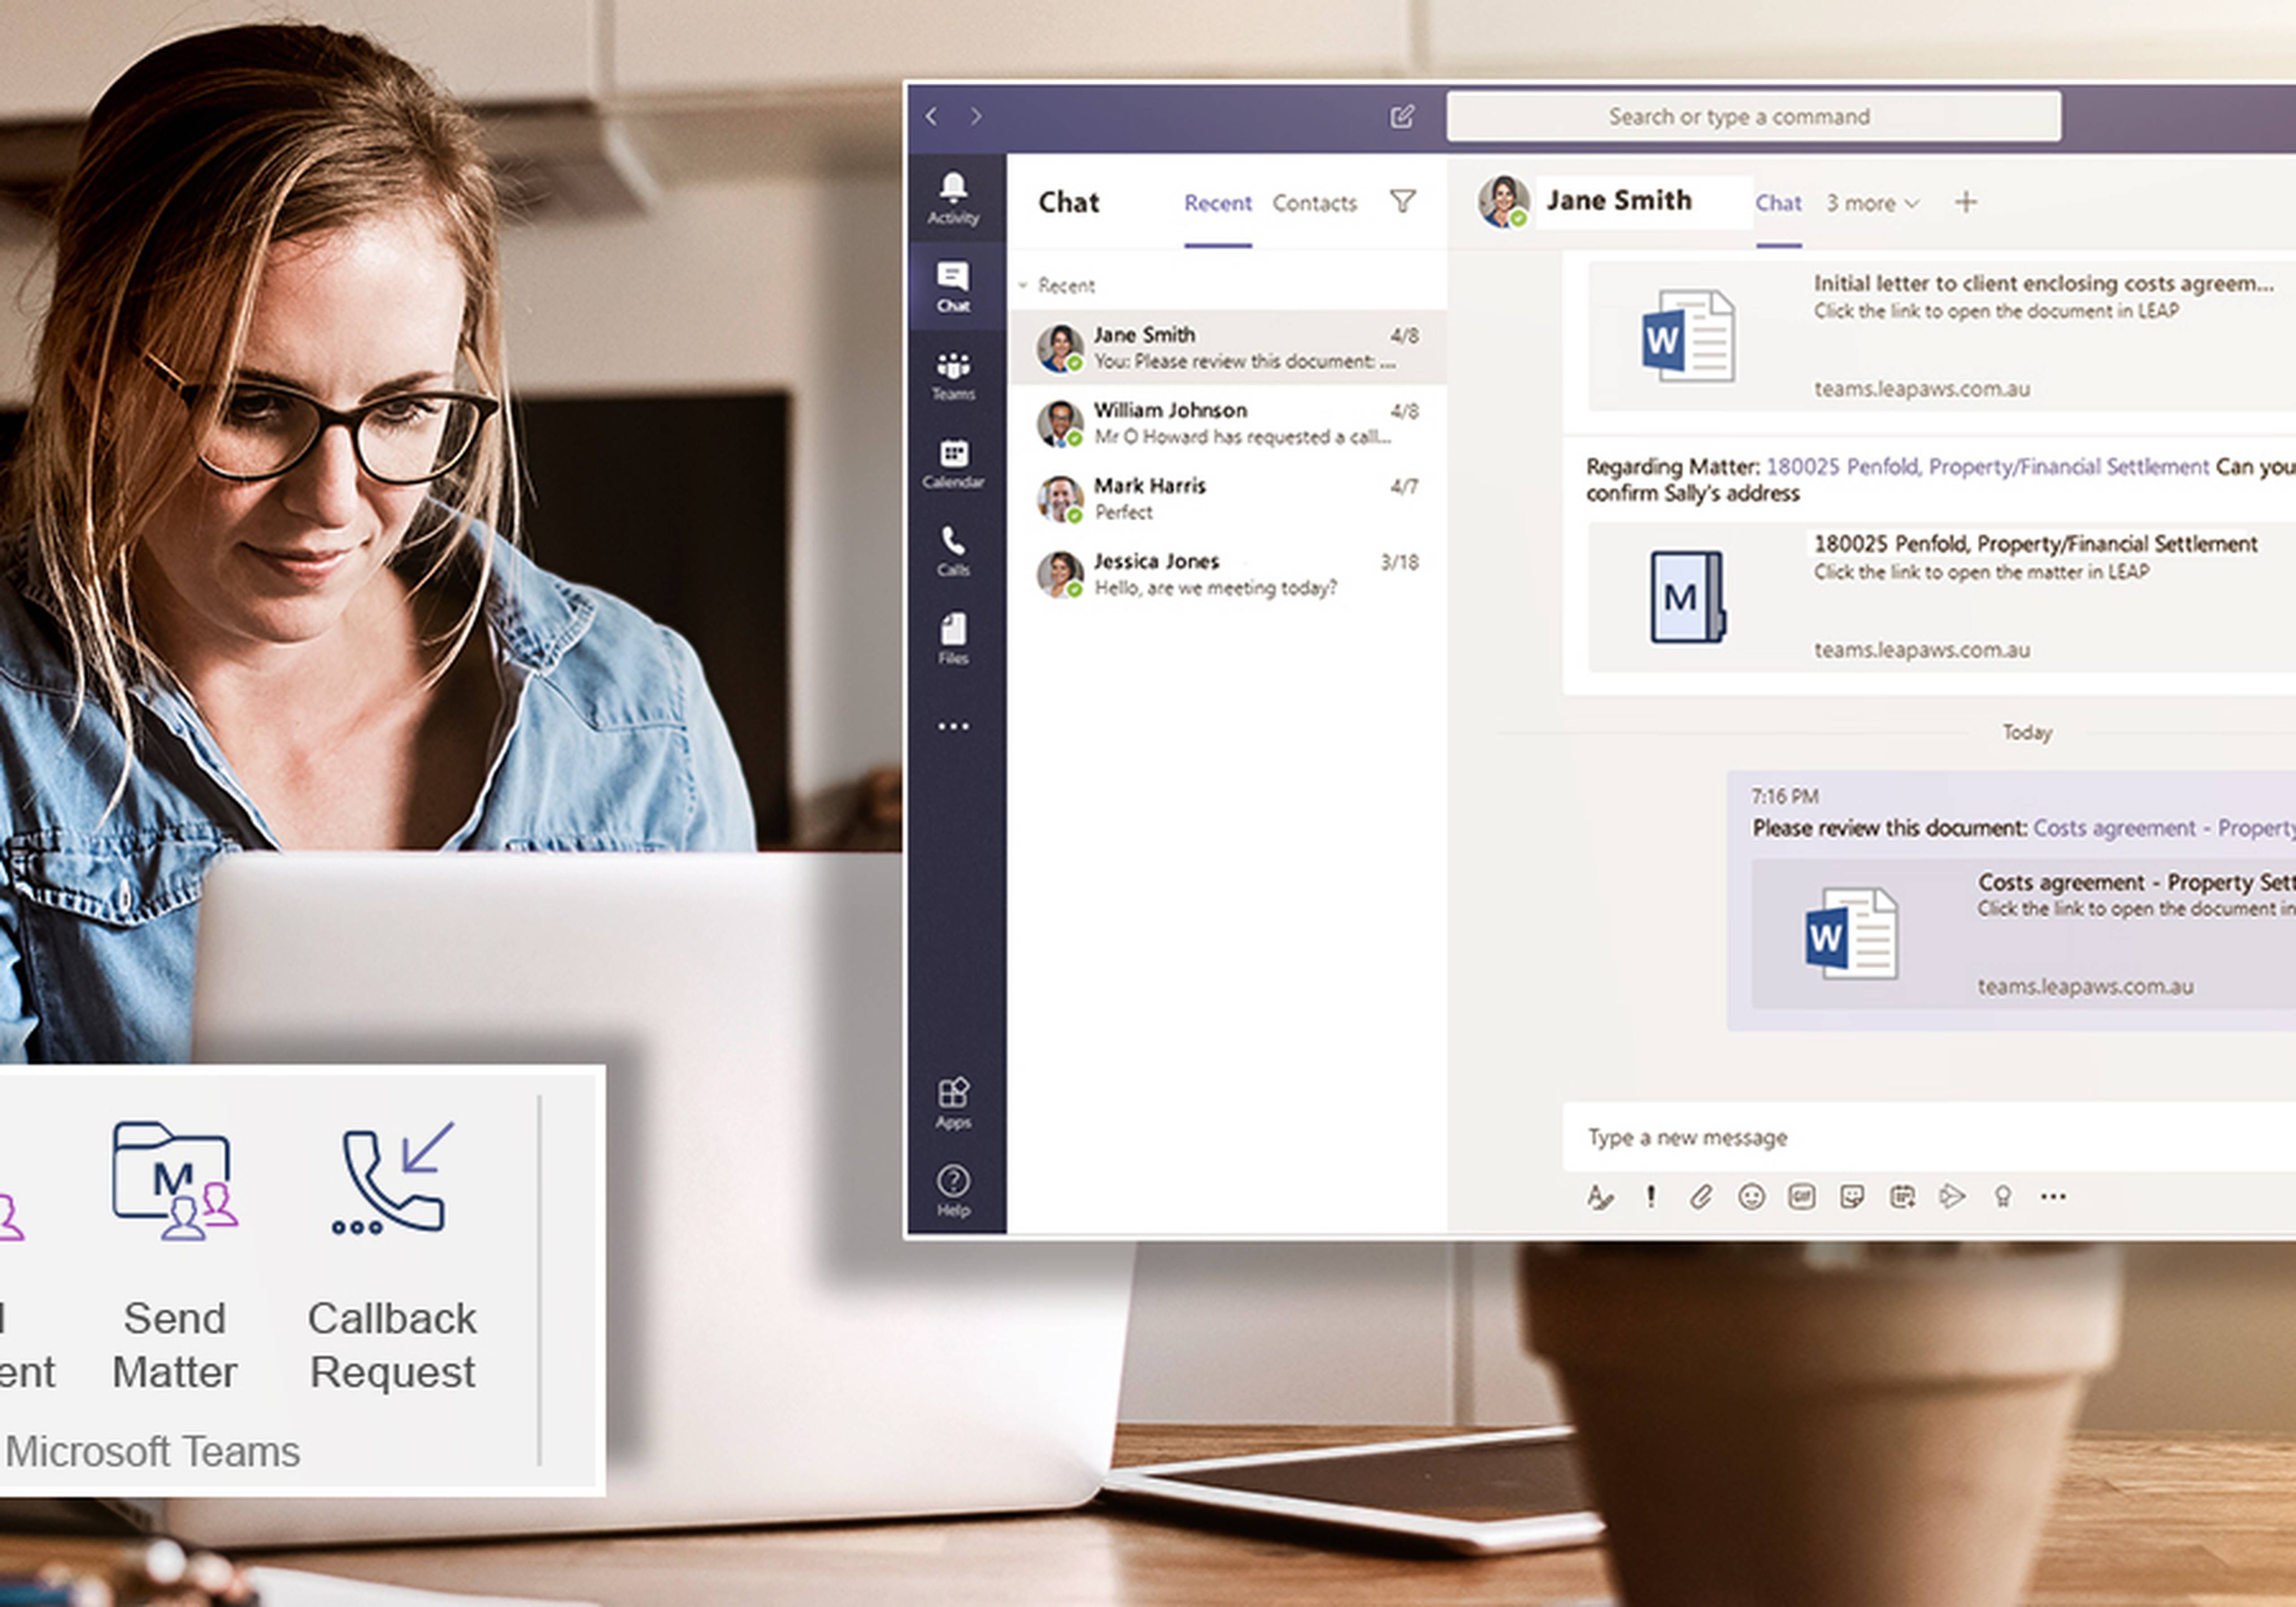Image resolution: width=2296 pixels, height=1607 pixels.
Task: Open the 180025 Penfold matter card title
Action: coord(2035,544)
